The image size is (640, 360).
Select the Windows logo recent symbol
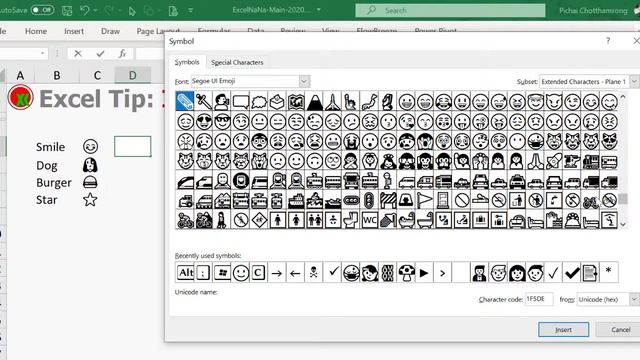222,273
